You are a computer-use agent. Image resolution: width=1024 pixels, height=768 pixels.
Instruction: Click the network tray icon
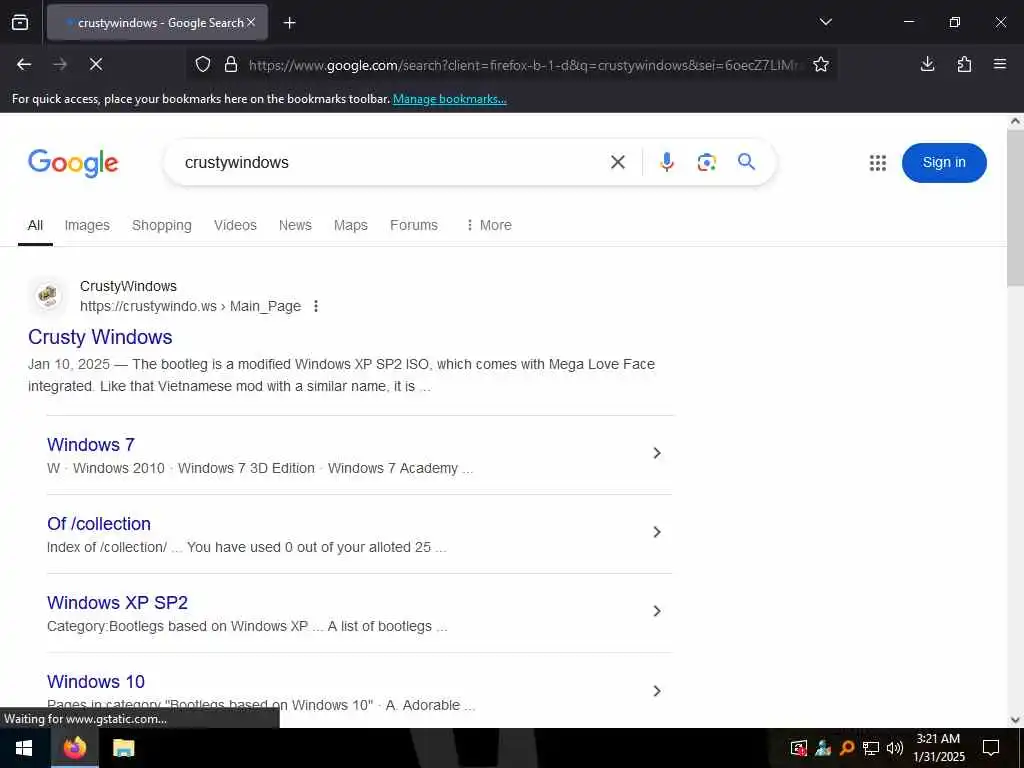click(871, 748)
